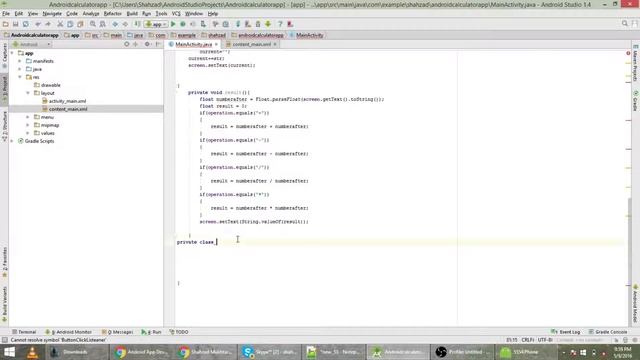Open the Messages tool window
The height and width of the screenshot is (360, 640).
117,332
